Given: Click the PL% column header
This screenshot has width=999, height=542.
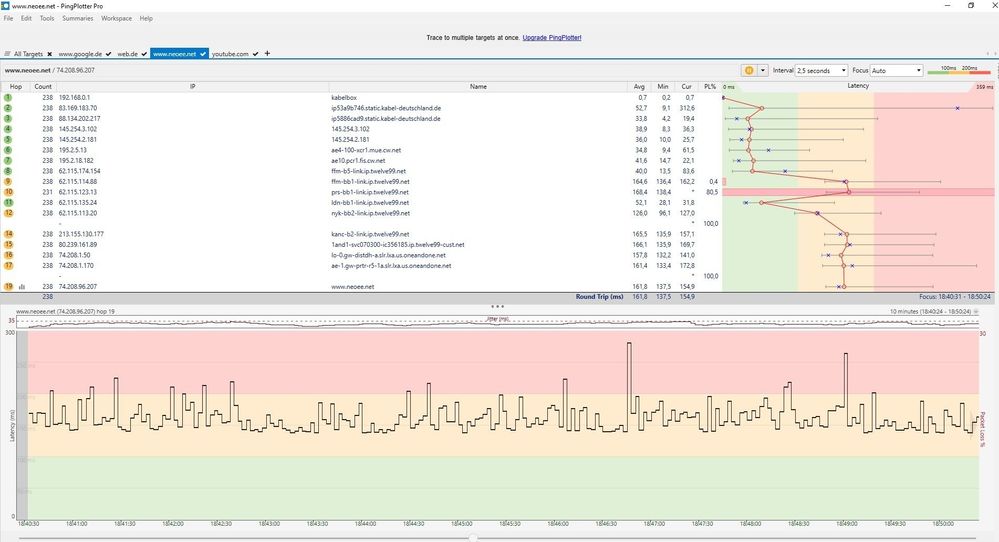Looking at the screenshot, I should pyautogui.click(x=710, y=87).
